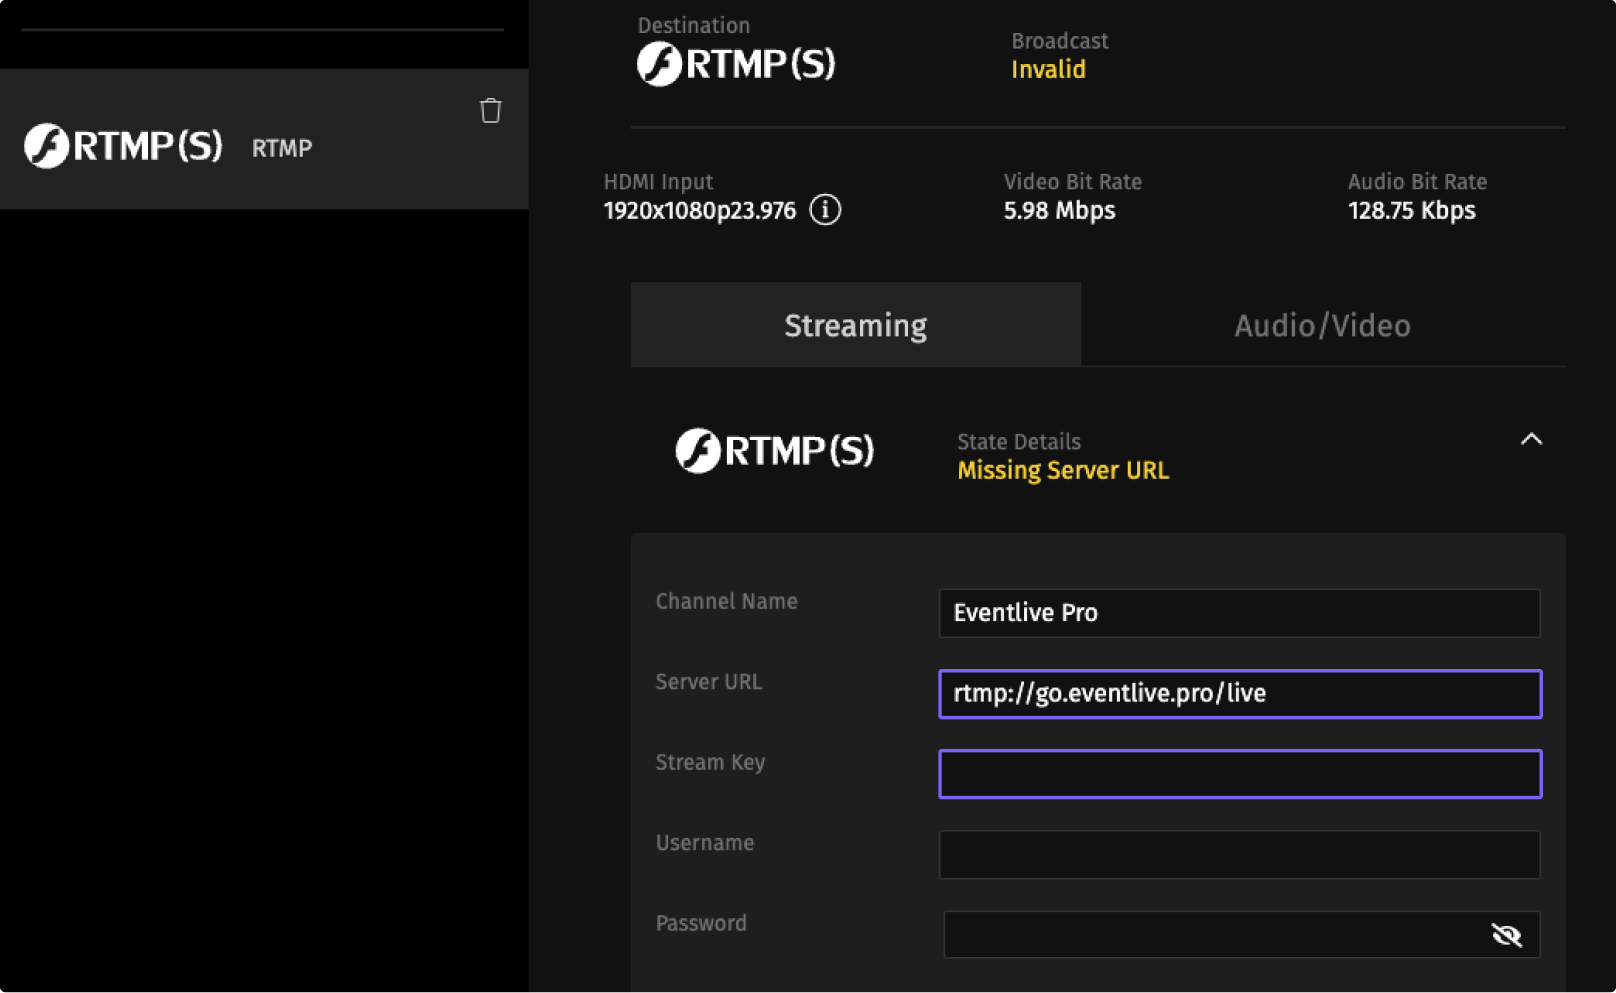Click the HDMI Input info icon
Screen dimensions: 1616x993
pyautogui.click(x=825, y=210)
